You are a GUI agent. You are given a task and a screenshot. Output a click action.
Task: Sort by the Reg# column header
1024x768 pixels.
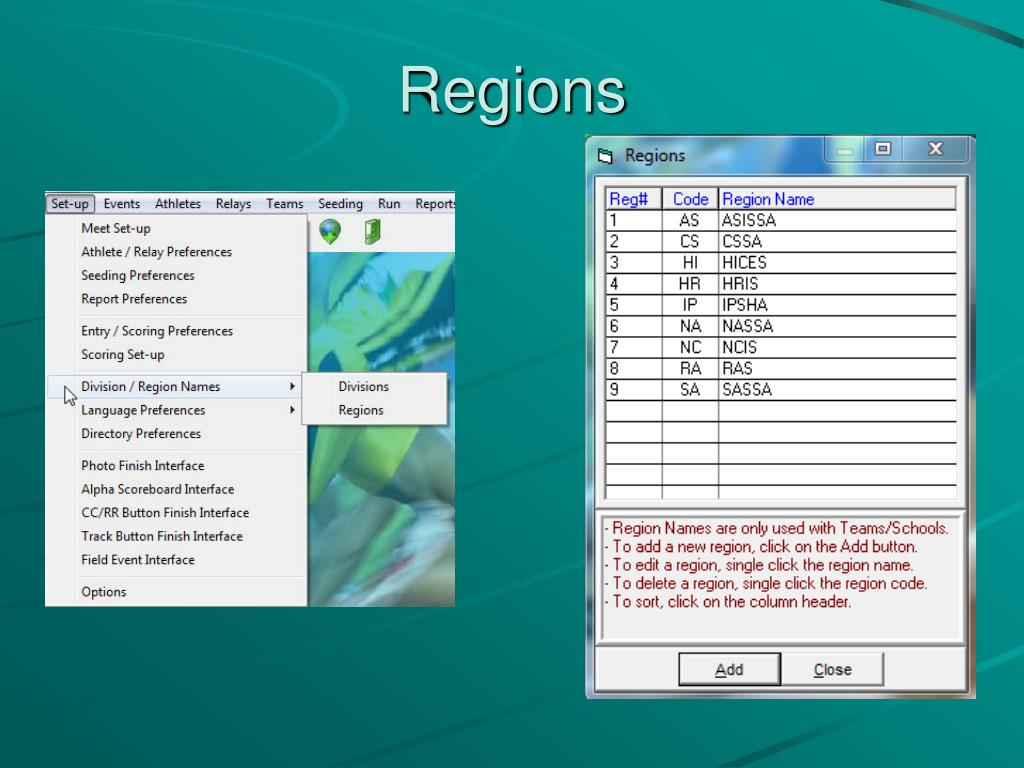(633, 199)
